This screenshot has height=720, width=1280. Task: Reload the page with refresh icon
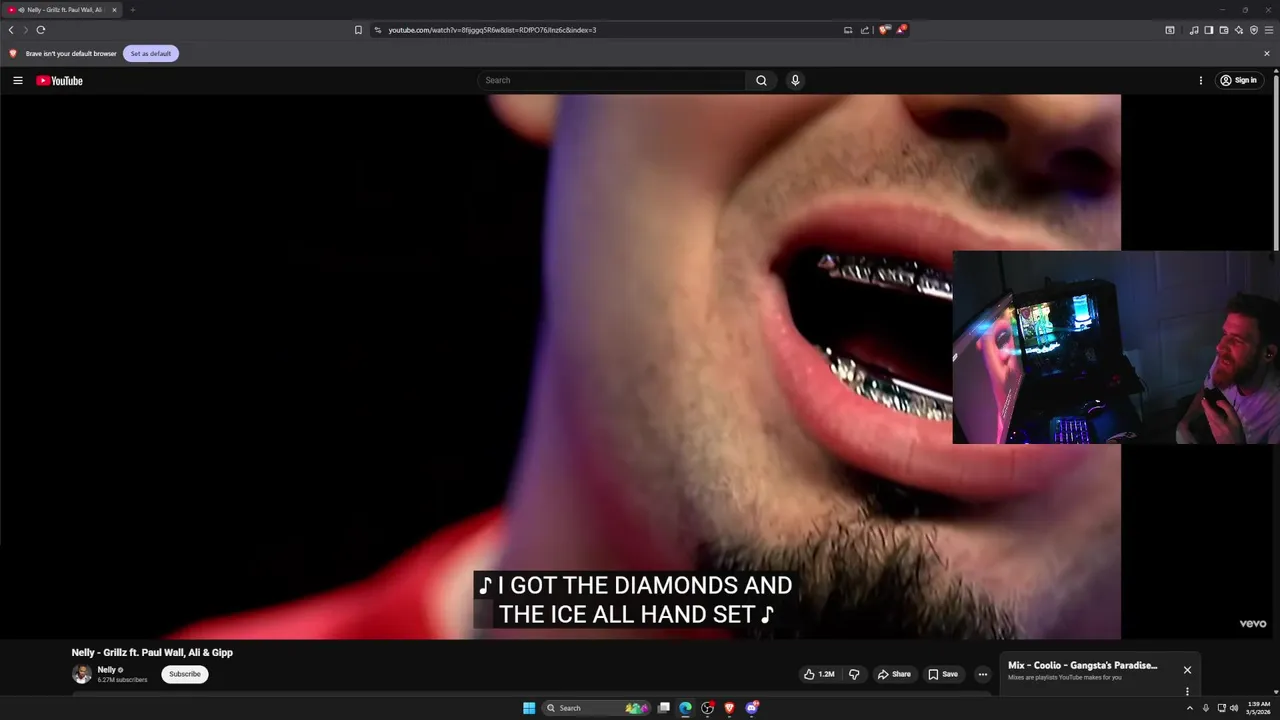click(41, 30)
